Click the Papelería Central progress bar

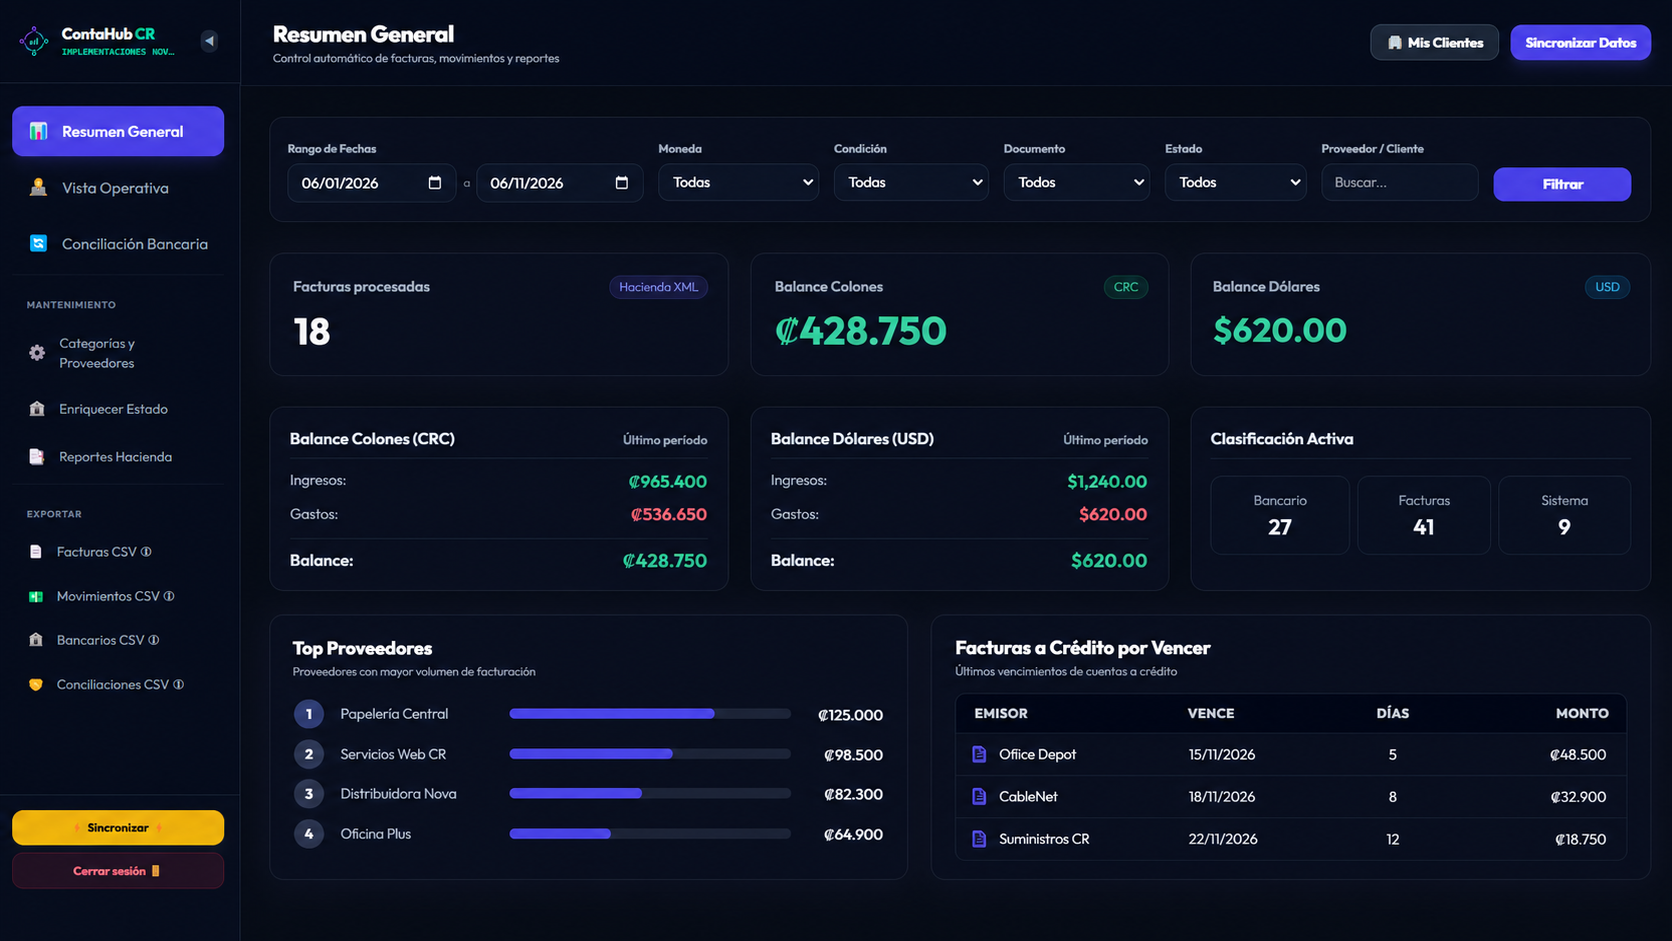click(x=650, y=714)
